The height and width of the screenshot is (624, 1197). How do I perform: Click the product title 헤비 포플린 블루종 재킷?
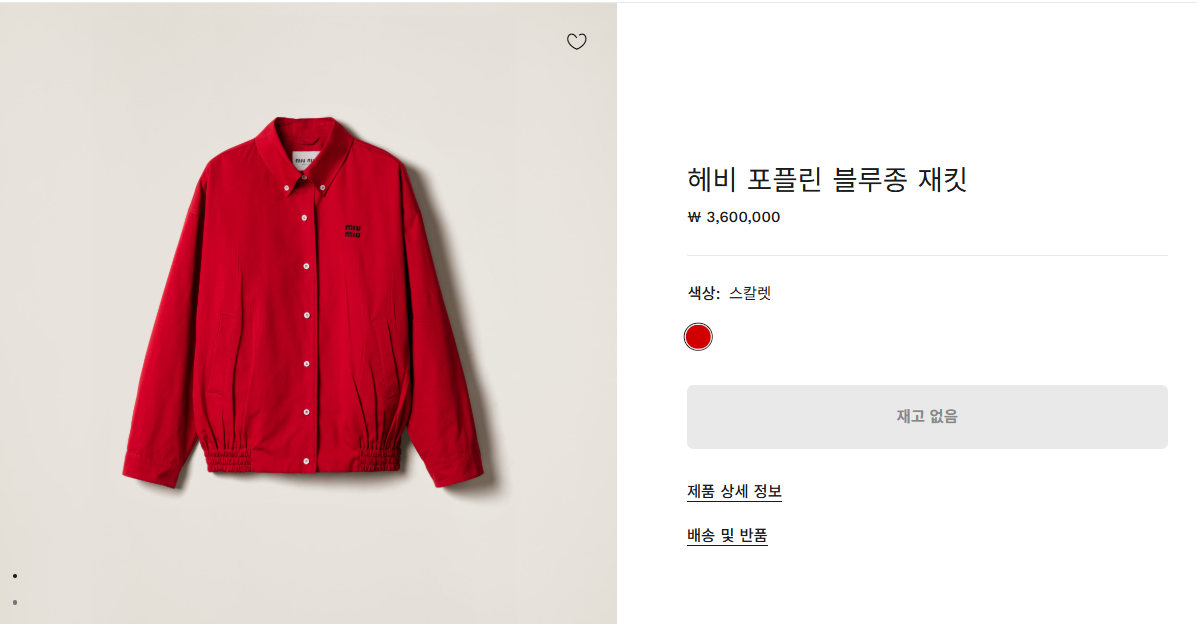(x=827, y=179)
